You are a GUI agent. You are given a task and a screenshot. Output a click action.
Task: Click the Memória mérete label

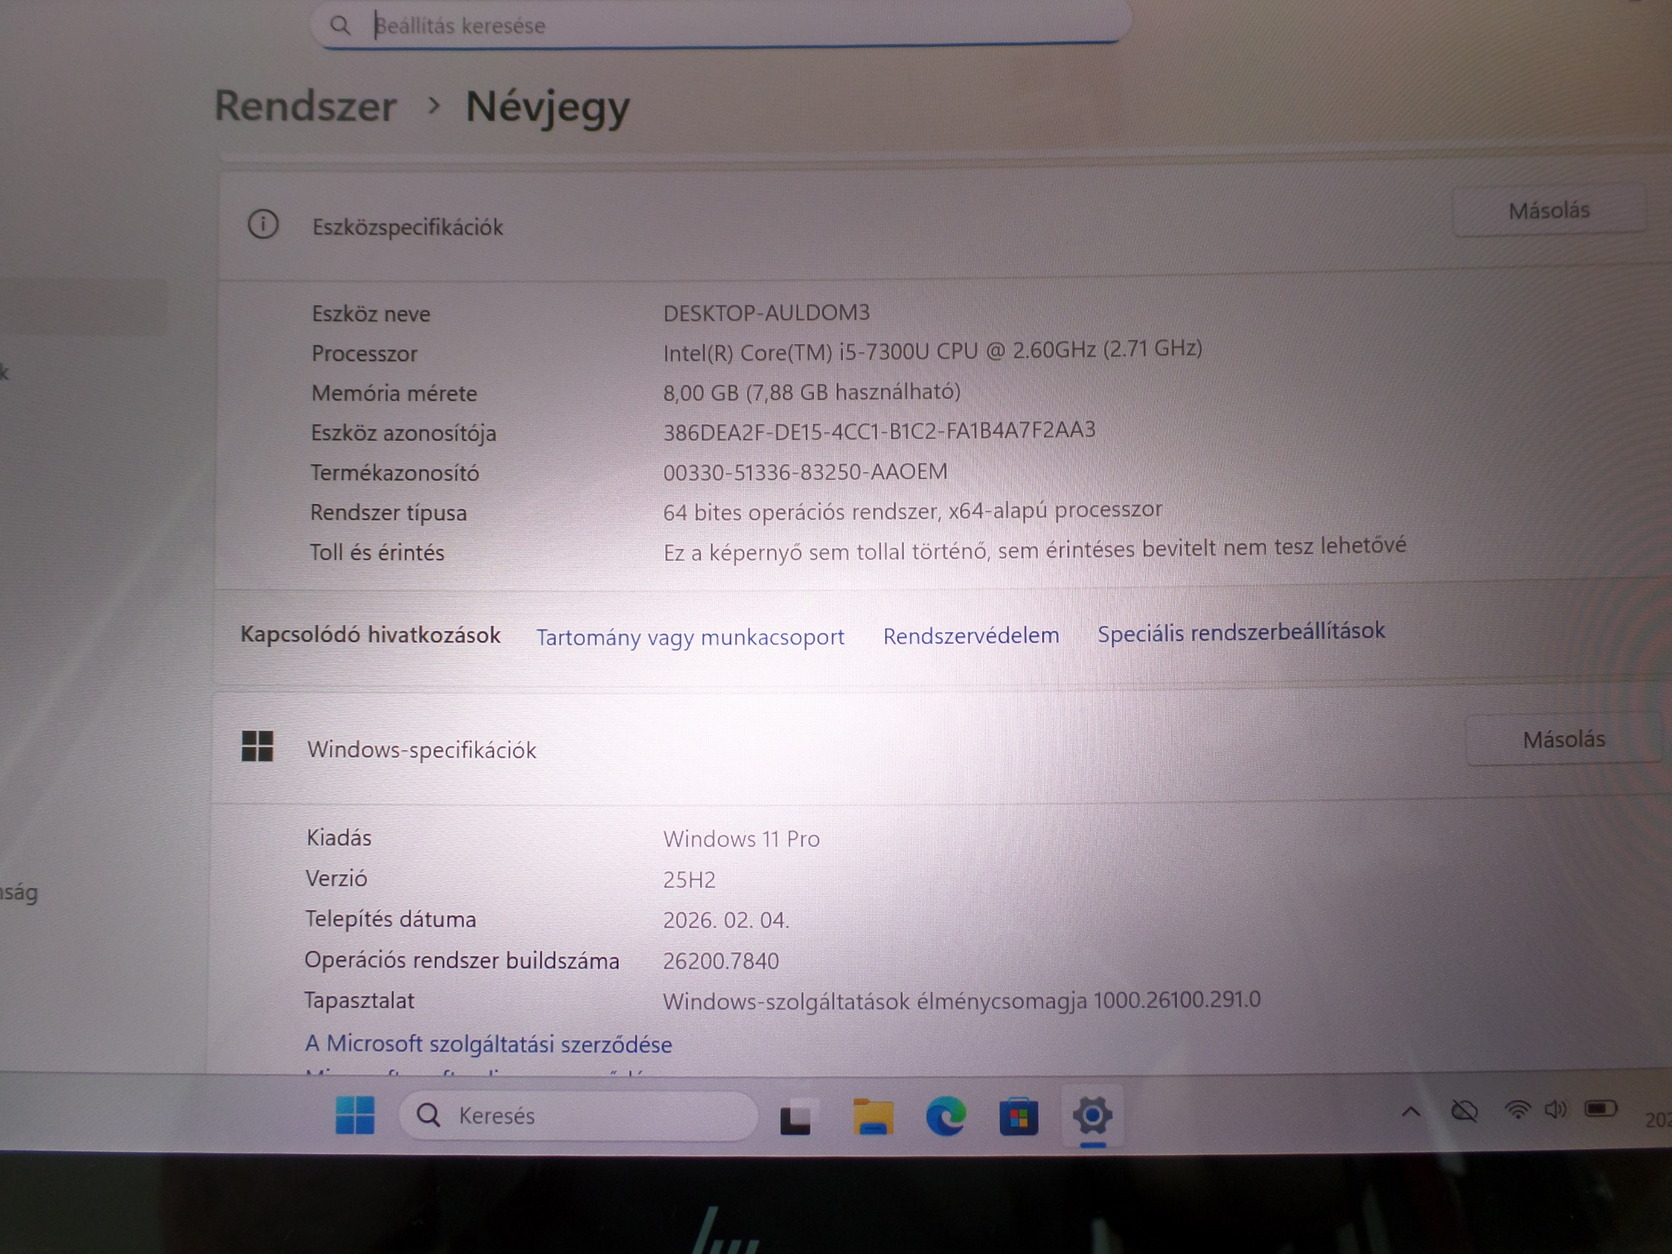coord(394,394)
